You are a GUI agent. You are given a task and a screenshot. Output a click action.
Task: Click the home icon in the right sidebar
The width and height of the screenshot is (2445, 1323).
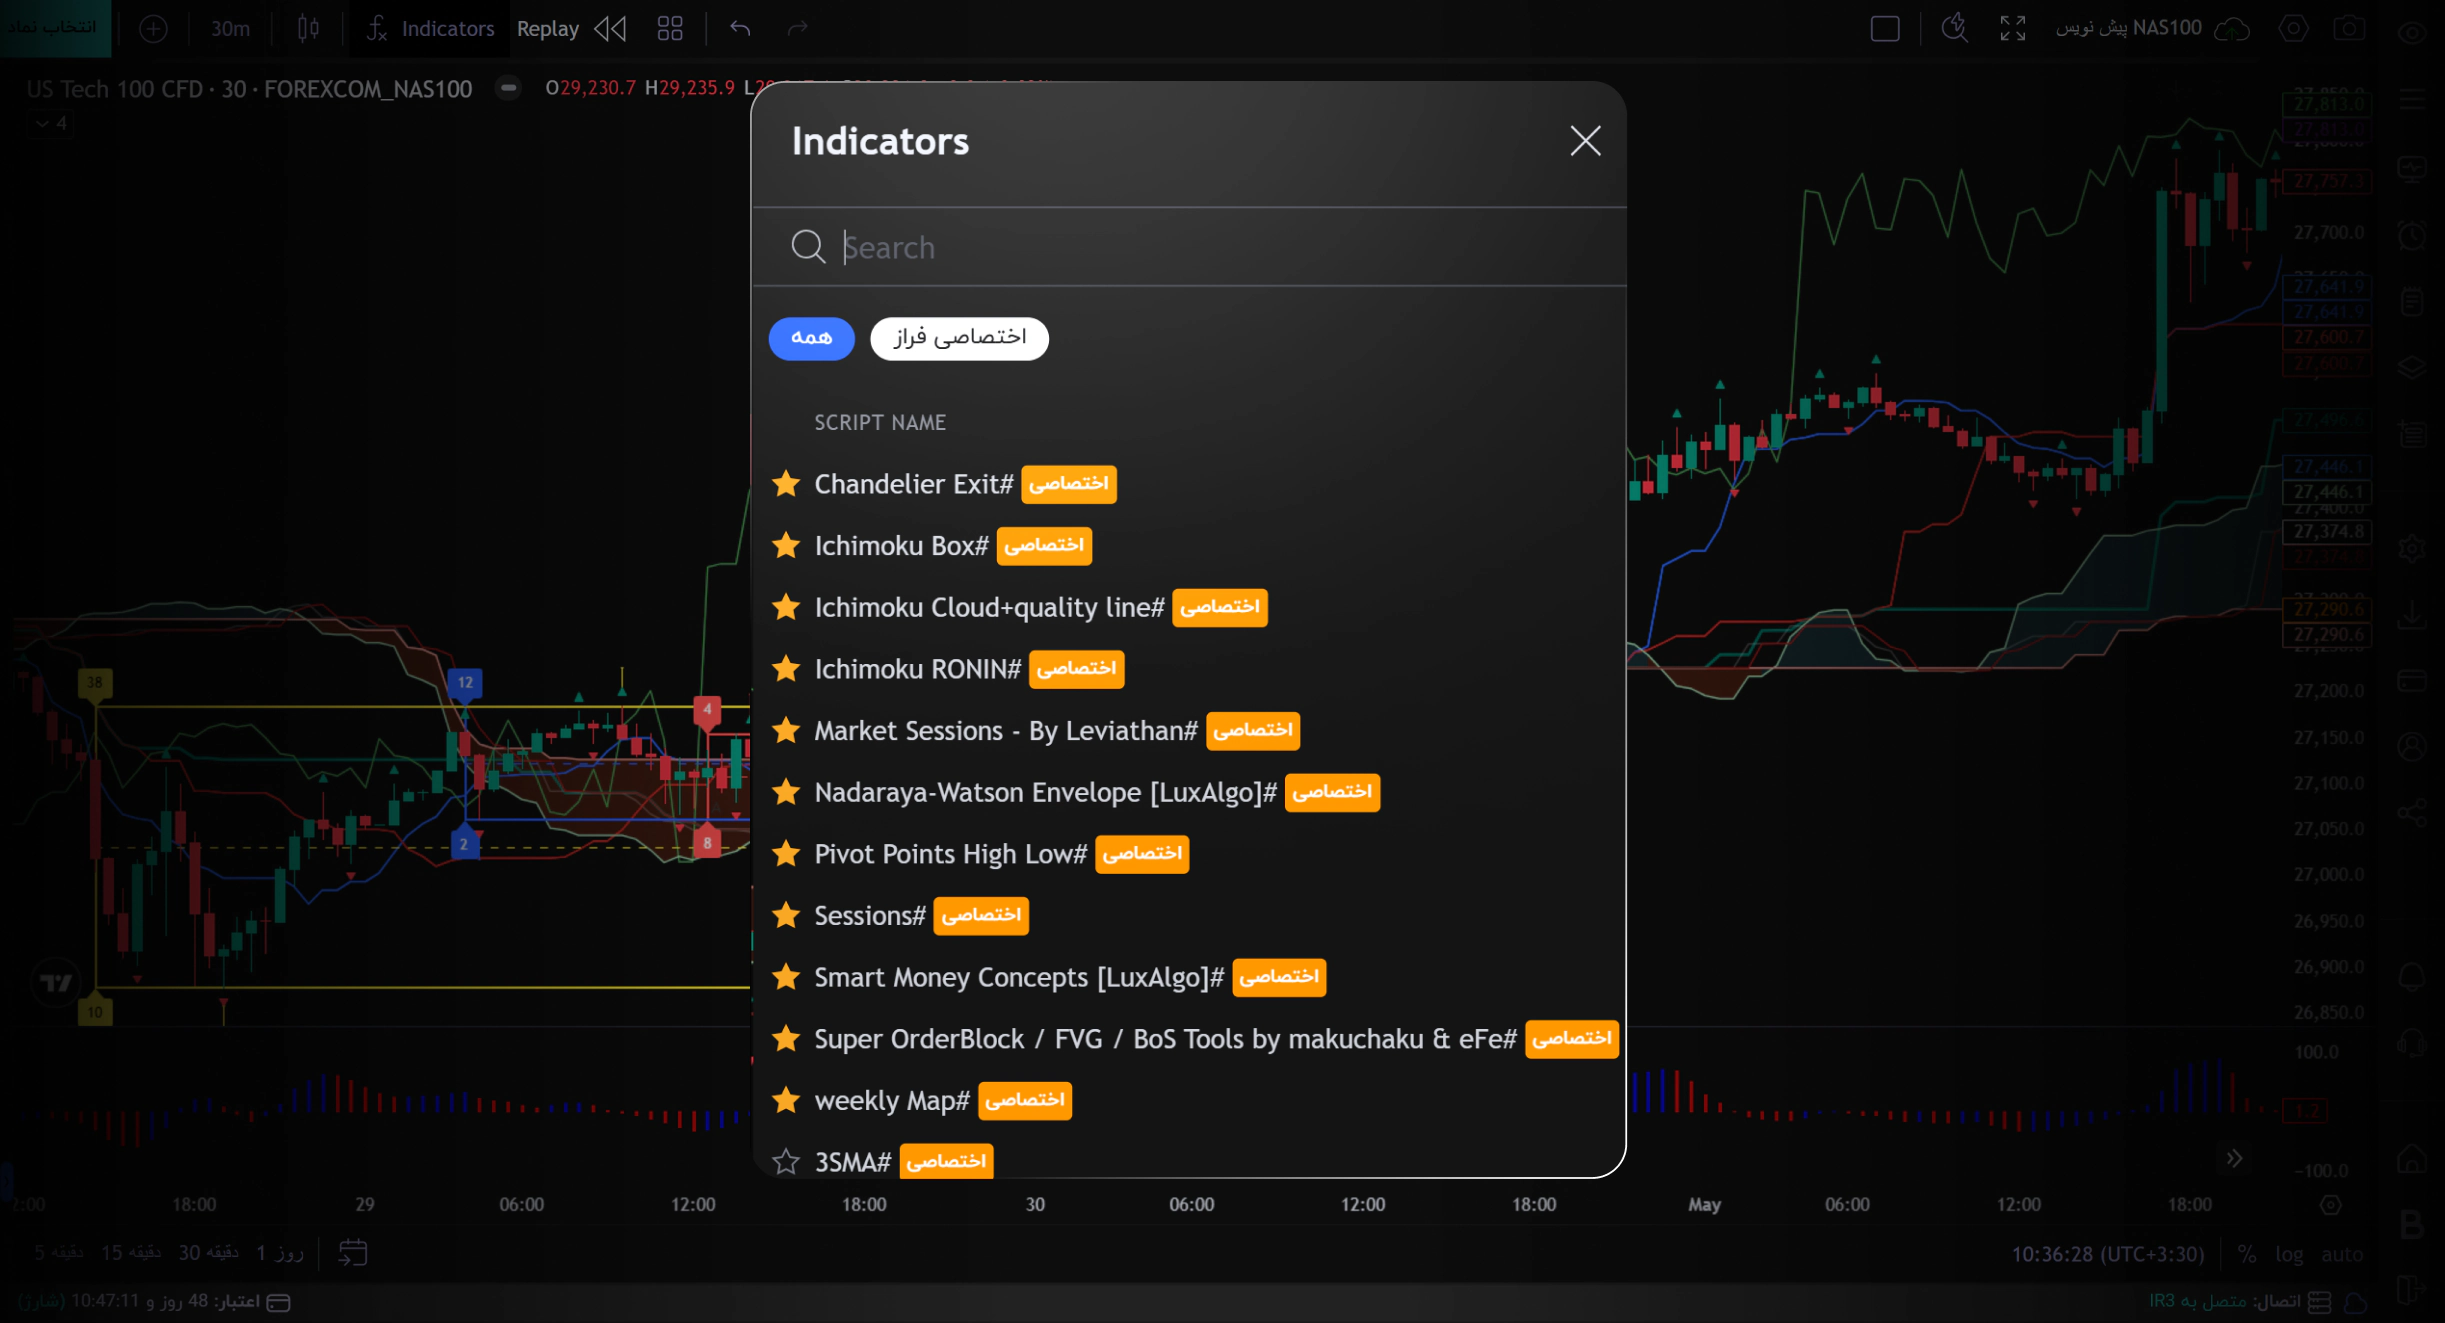tap(2412, 1159)
